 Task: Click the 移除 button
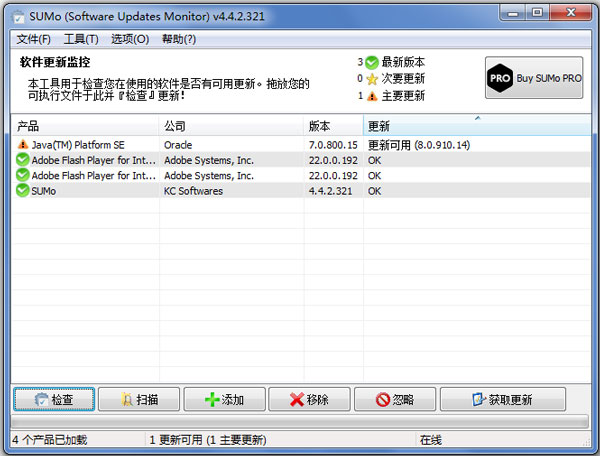pos(309,399)
